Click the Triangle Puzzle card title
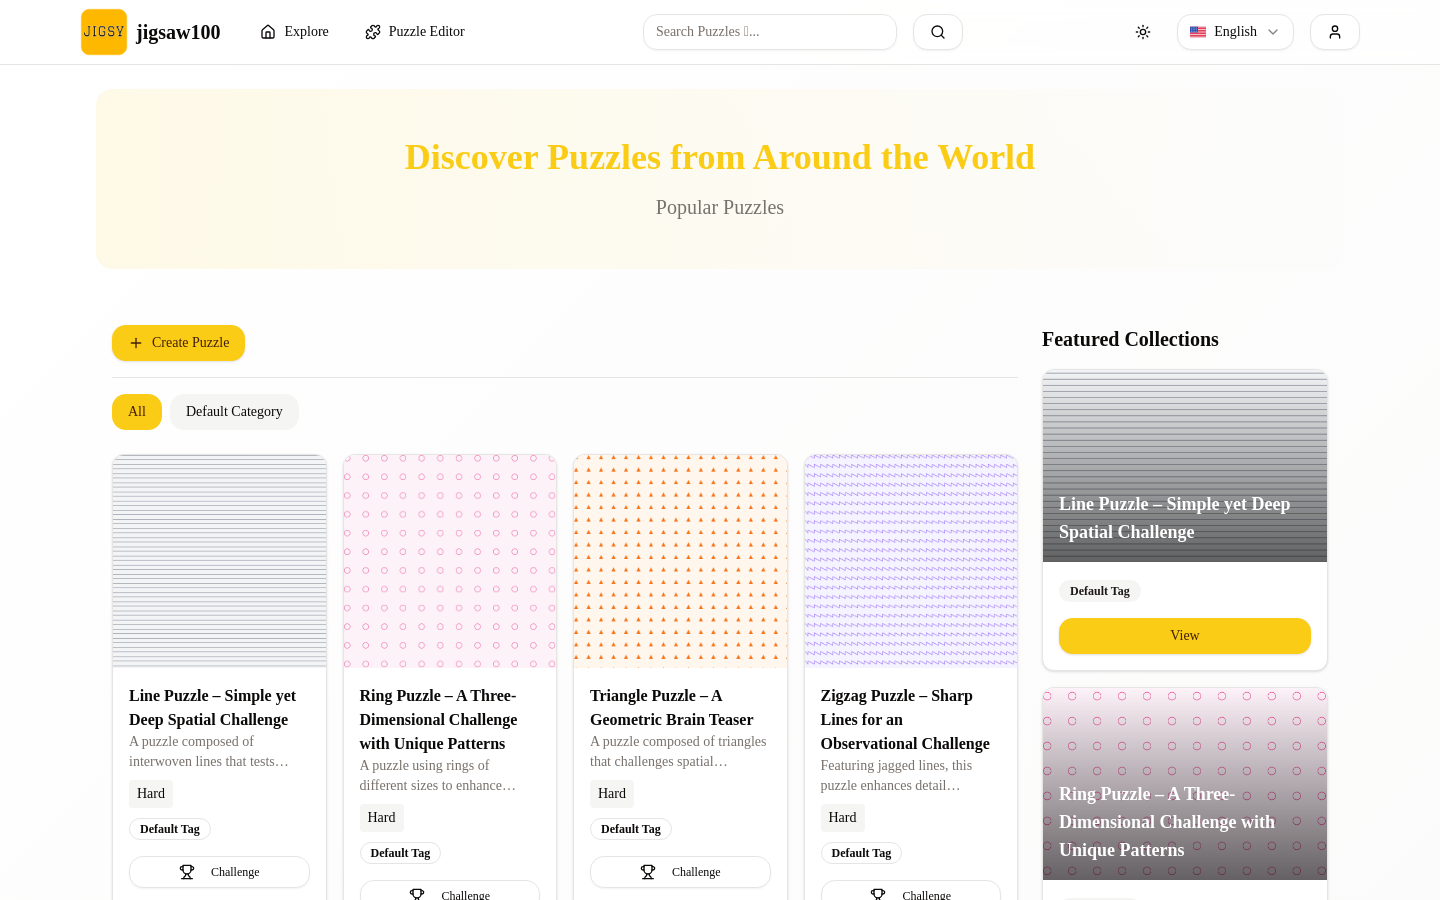This screenshot has width=1440, height=900. tap(672, 708)
